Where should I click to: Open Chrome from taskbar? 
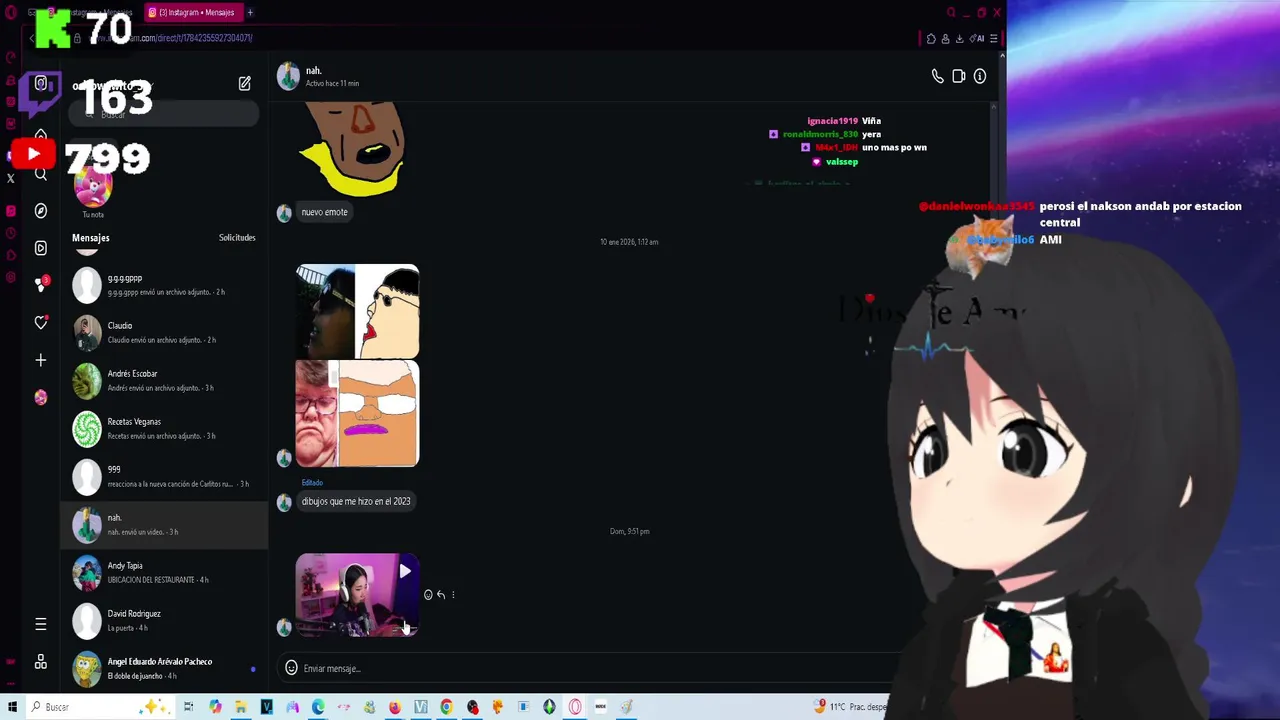click(x=446, y=707)
